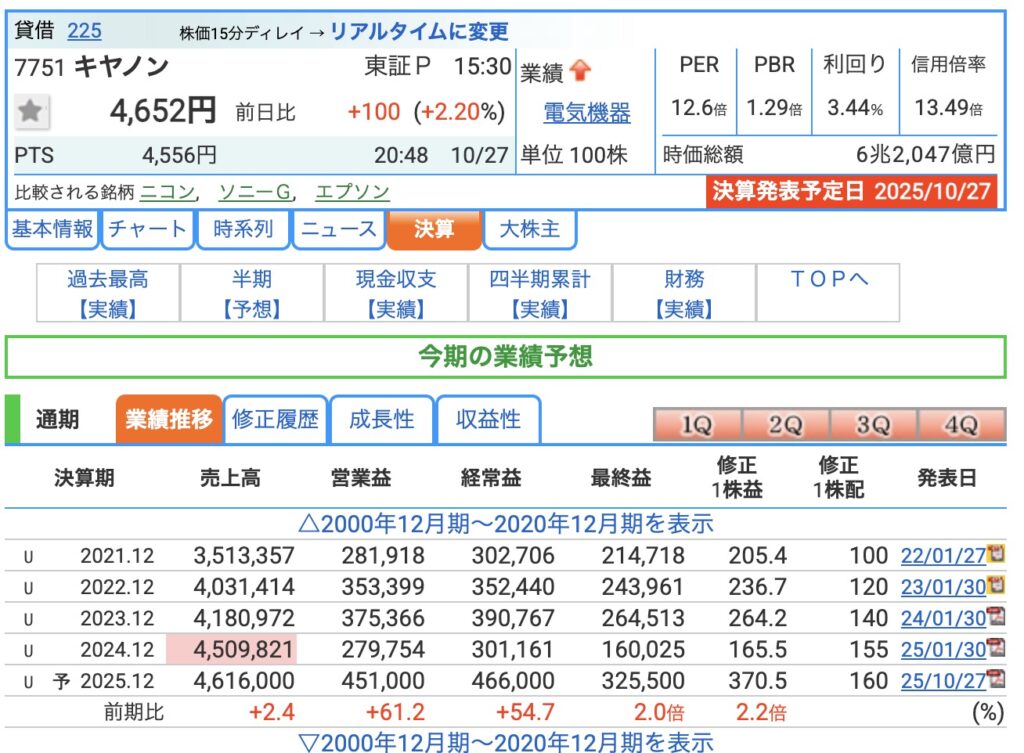Open the 大株主 tab

click(529, 229)
